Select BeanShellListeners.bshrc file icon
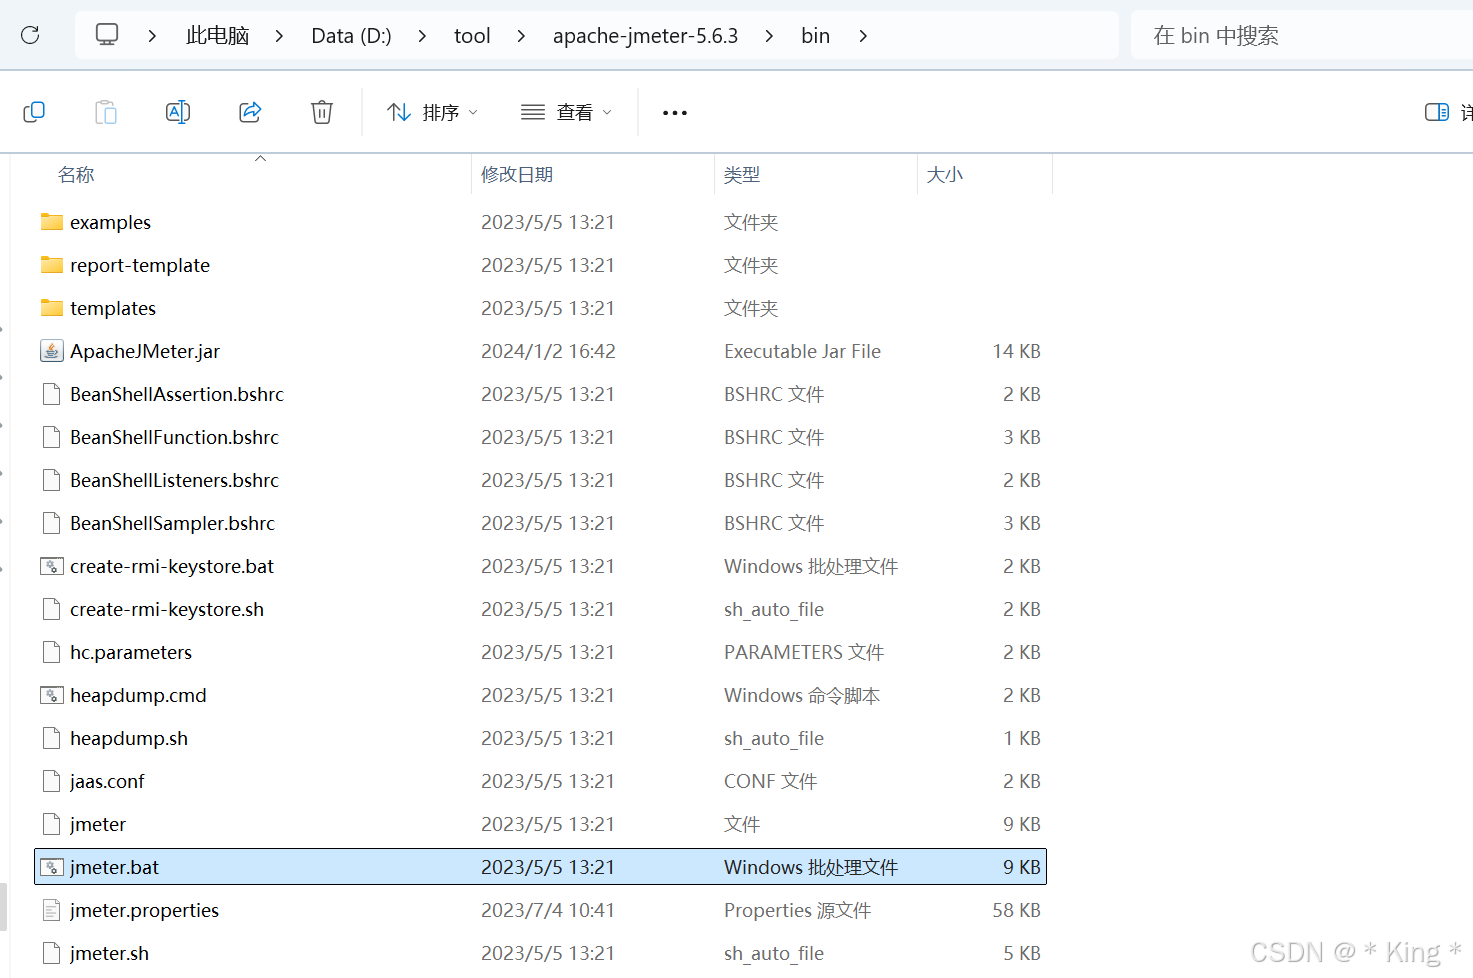The height and width of the screenshot is (978, 1473). point(52,480)
